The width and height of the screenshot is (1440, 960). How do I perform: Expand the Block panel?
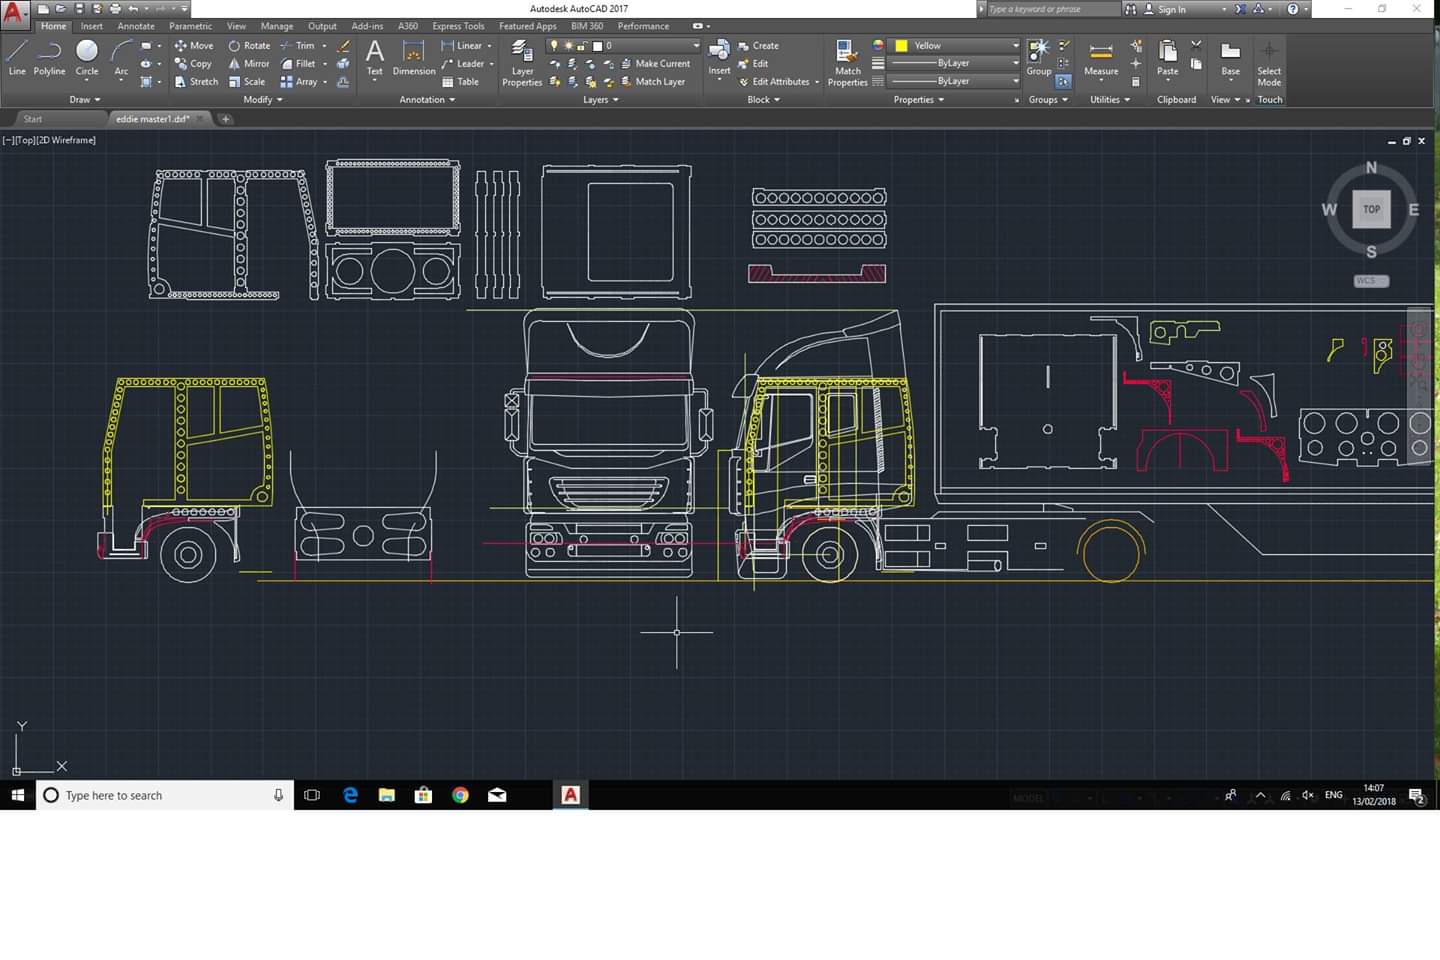(x=764, y=99)
